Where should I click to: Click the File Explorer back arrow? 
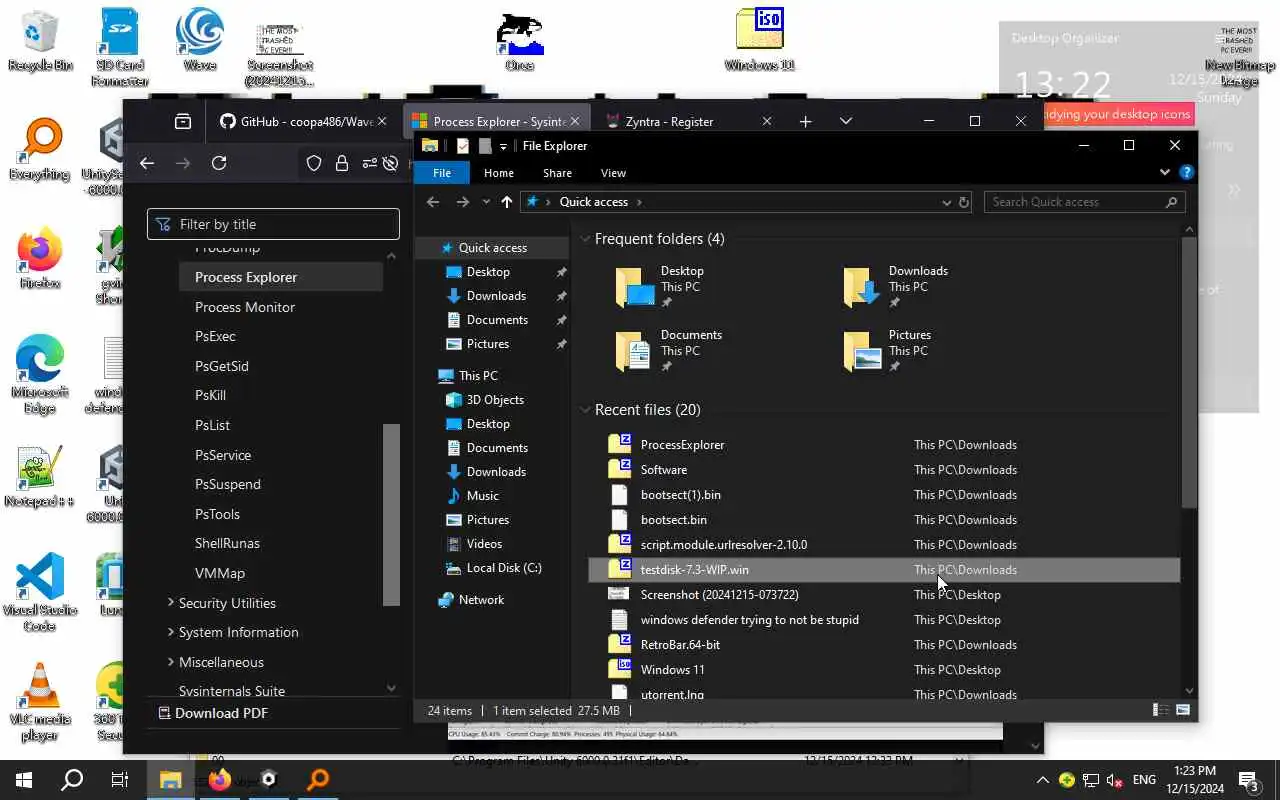[433, 202]
